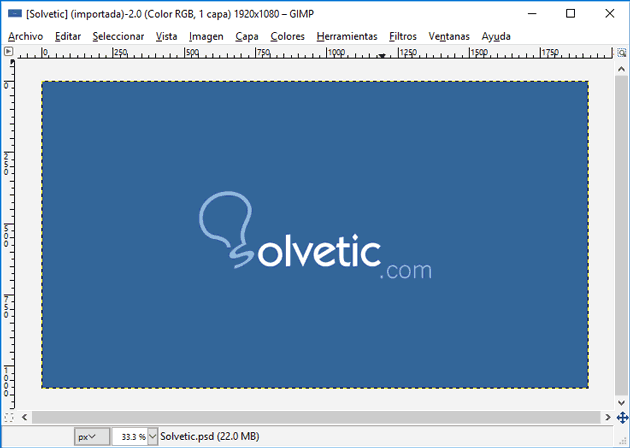Viewport: 630px width, 448px height.
Task: Click the vertical scrollbar up arrow
Action: coord(622,69)
